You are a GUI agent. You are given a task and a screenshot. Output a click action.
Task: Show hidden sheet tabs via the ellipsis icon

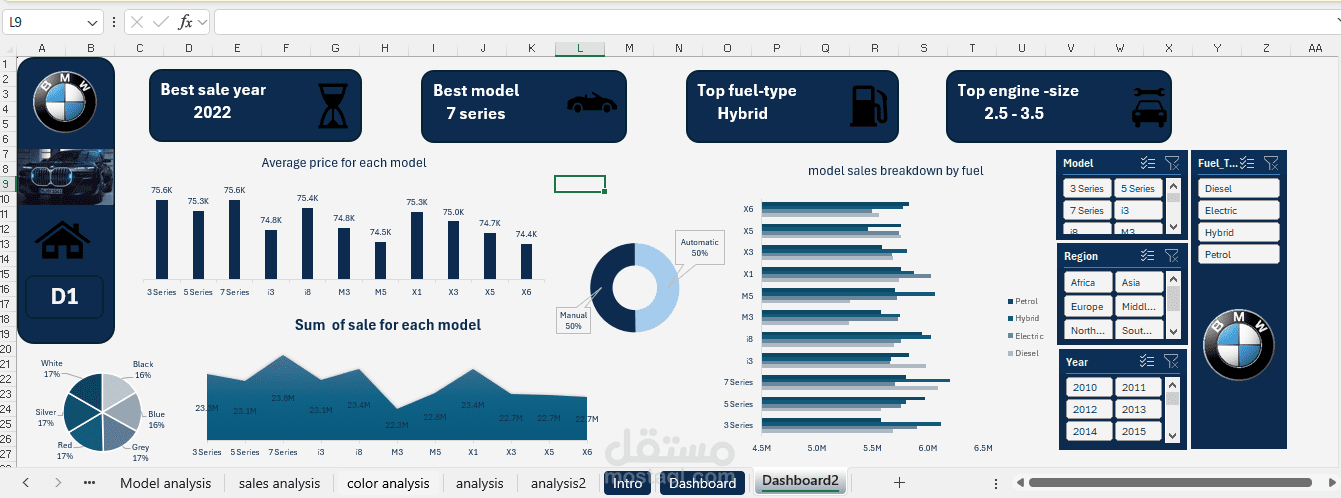click(x=90, y=483)
